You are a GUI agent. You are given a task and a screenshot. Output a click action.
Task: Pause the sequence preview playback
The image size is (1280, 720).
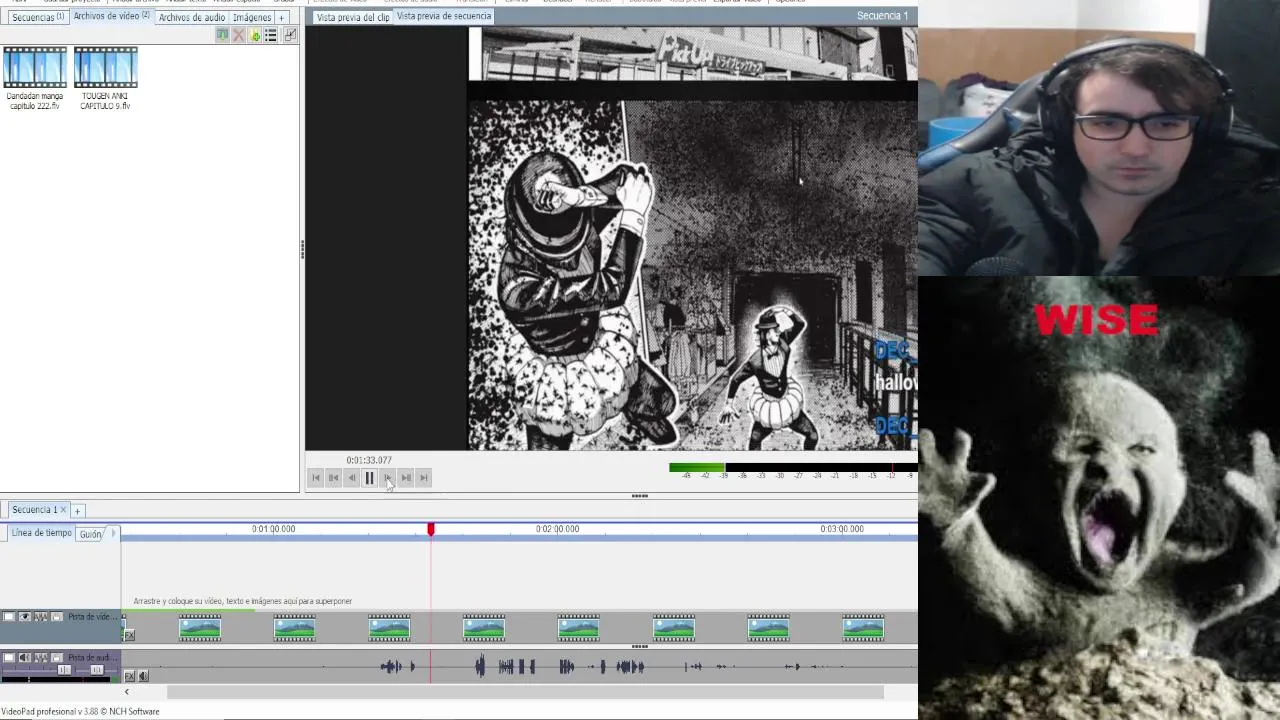(x=369, y=478)
